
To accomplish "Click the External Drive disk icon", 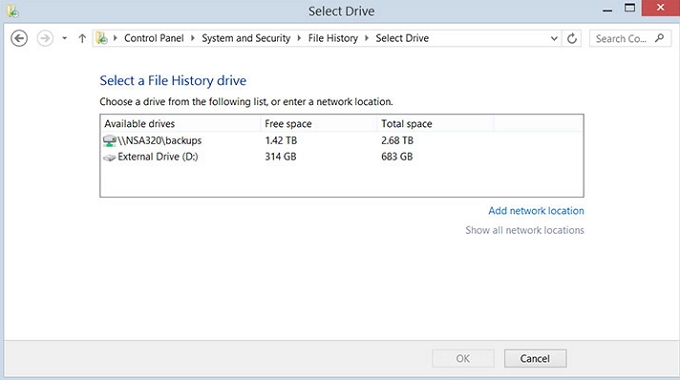I will tap(110, 157).
